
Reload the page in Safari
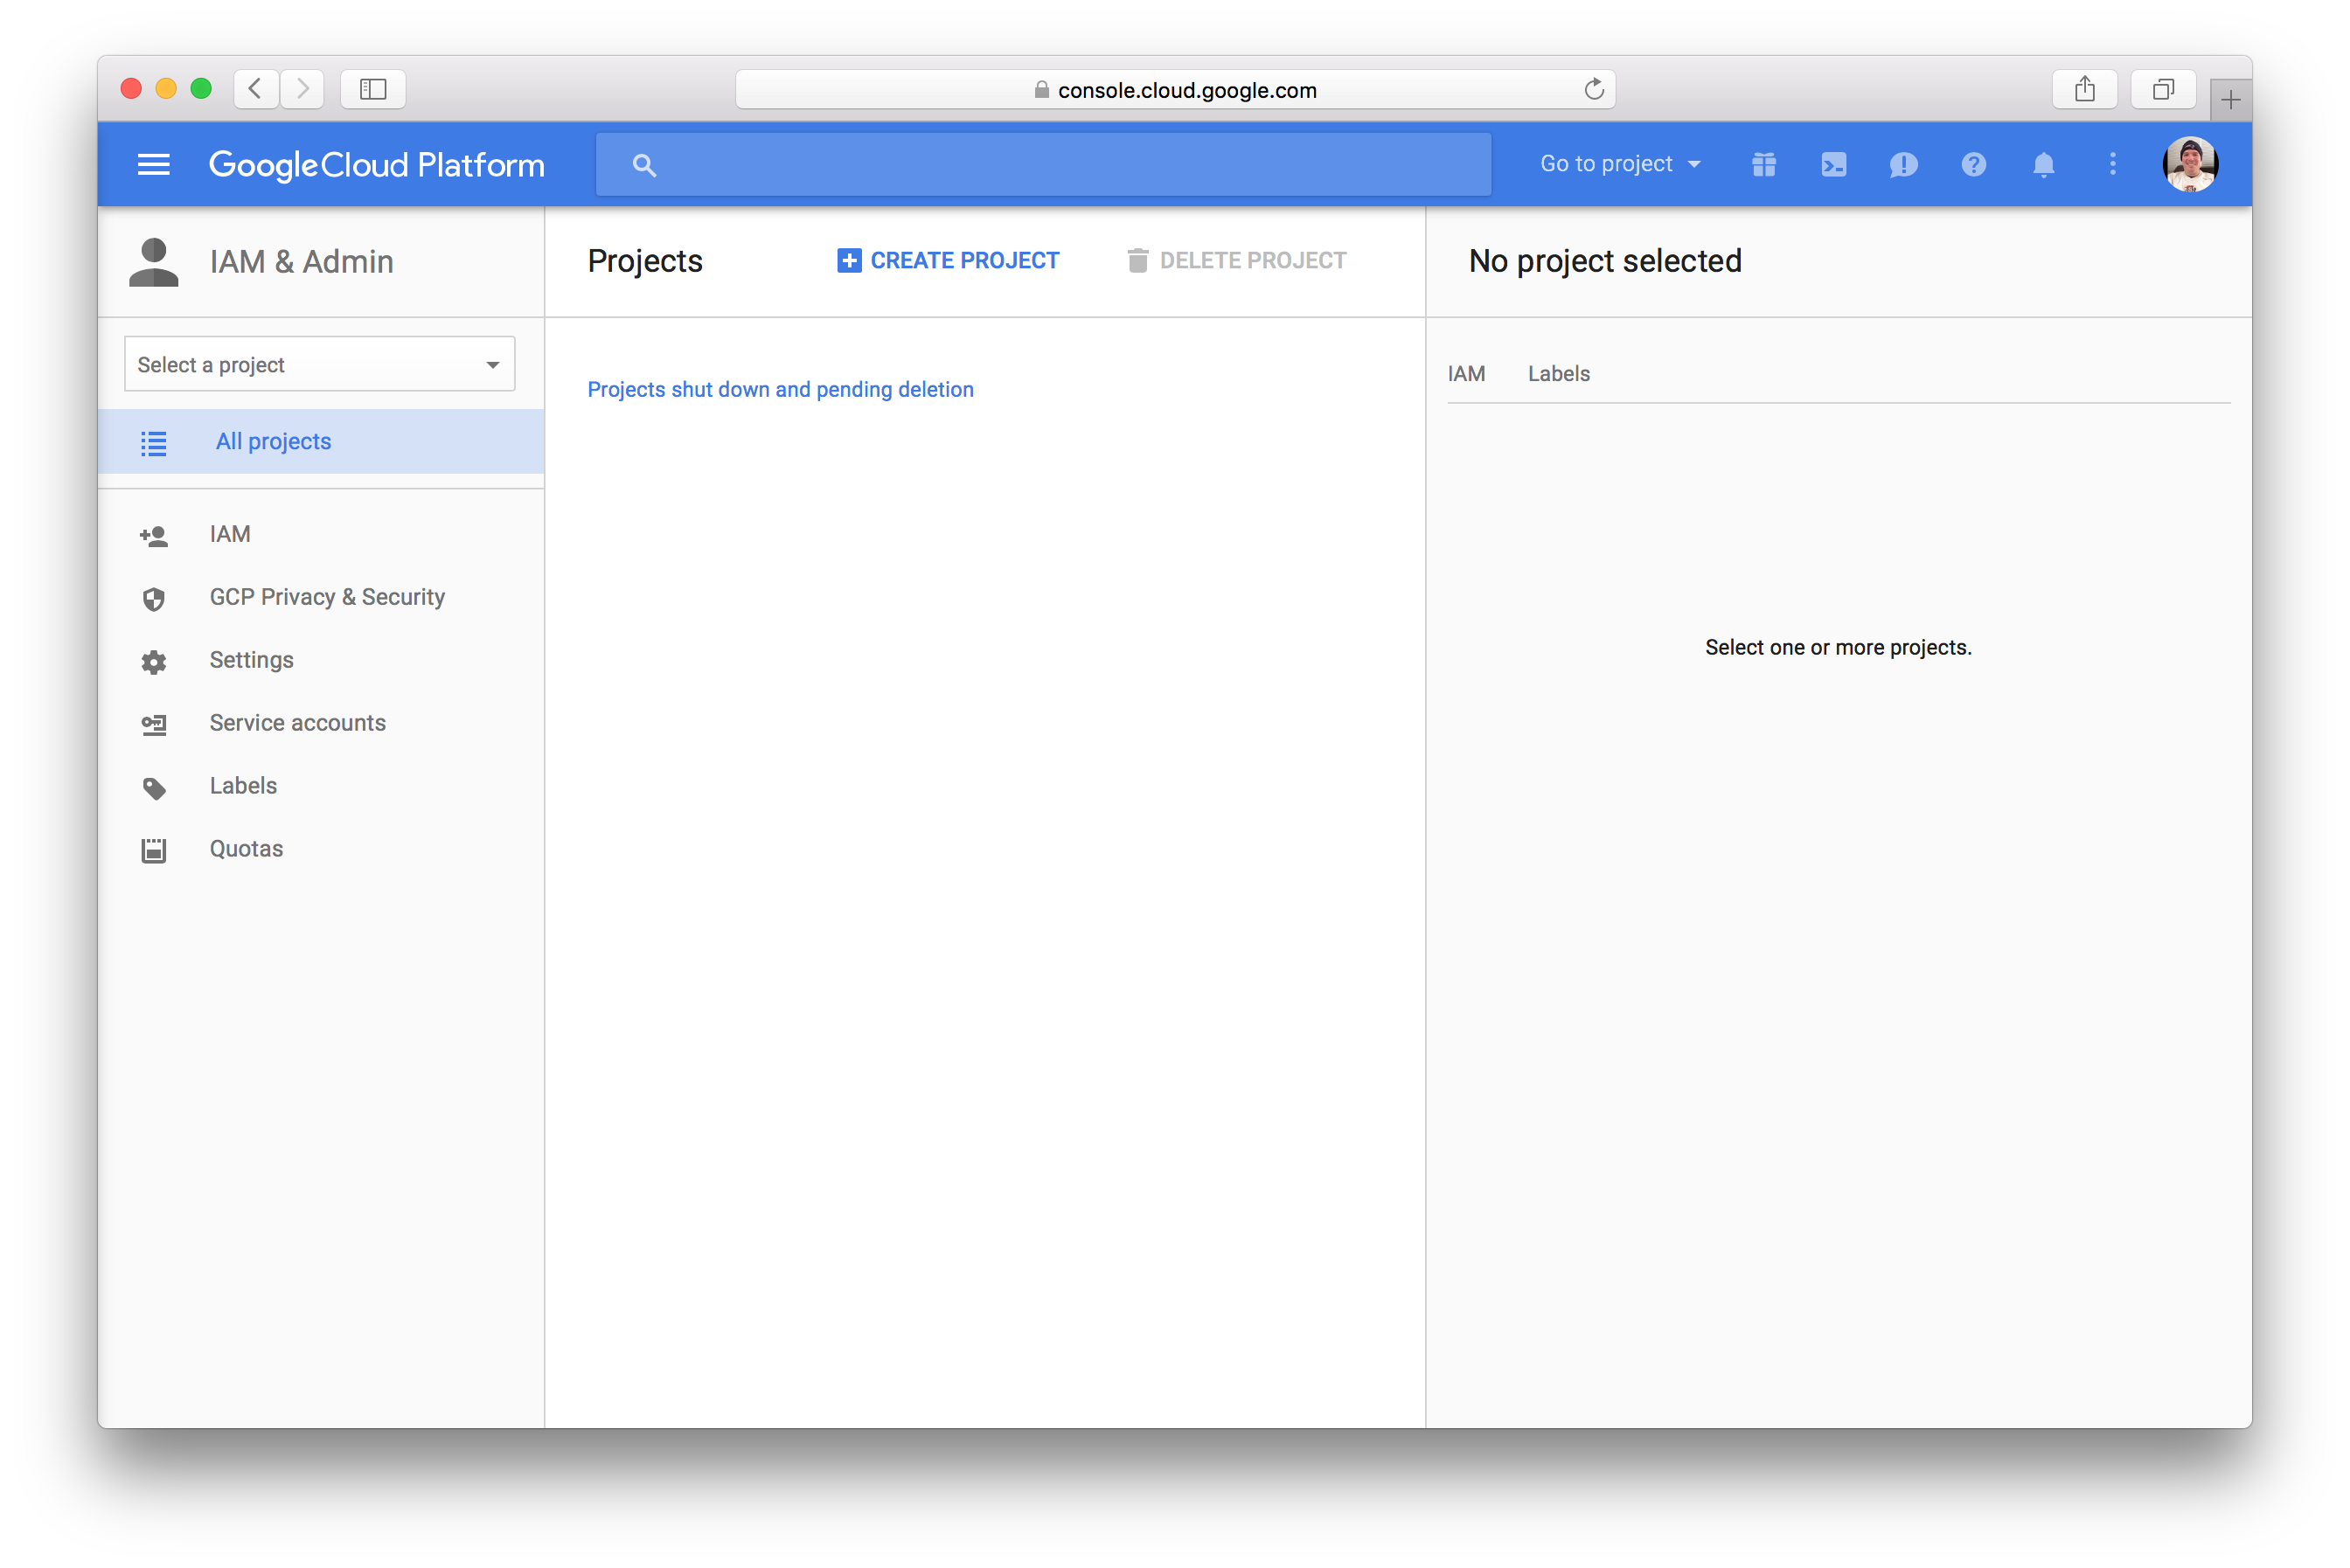(x=1593, y=89)
